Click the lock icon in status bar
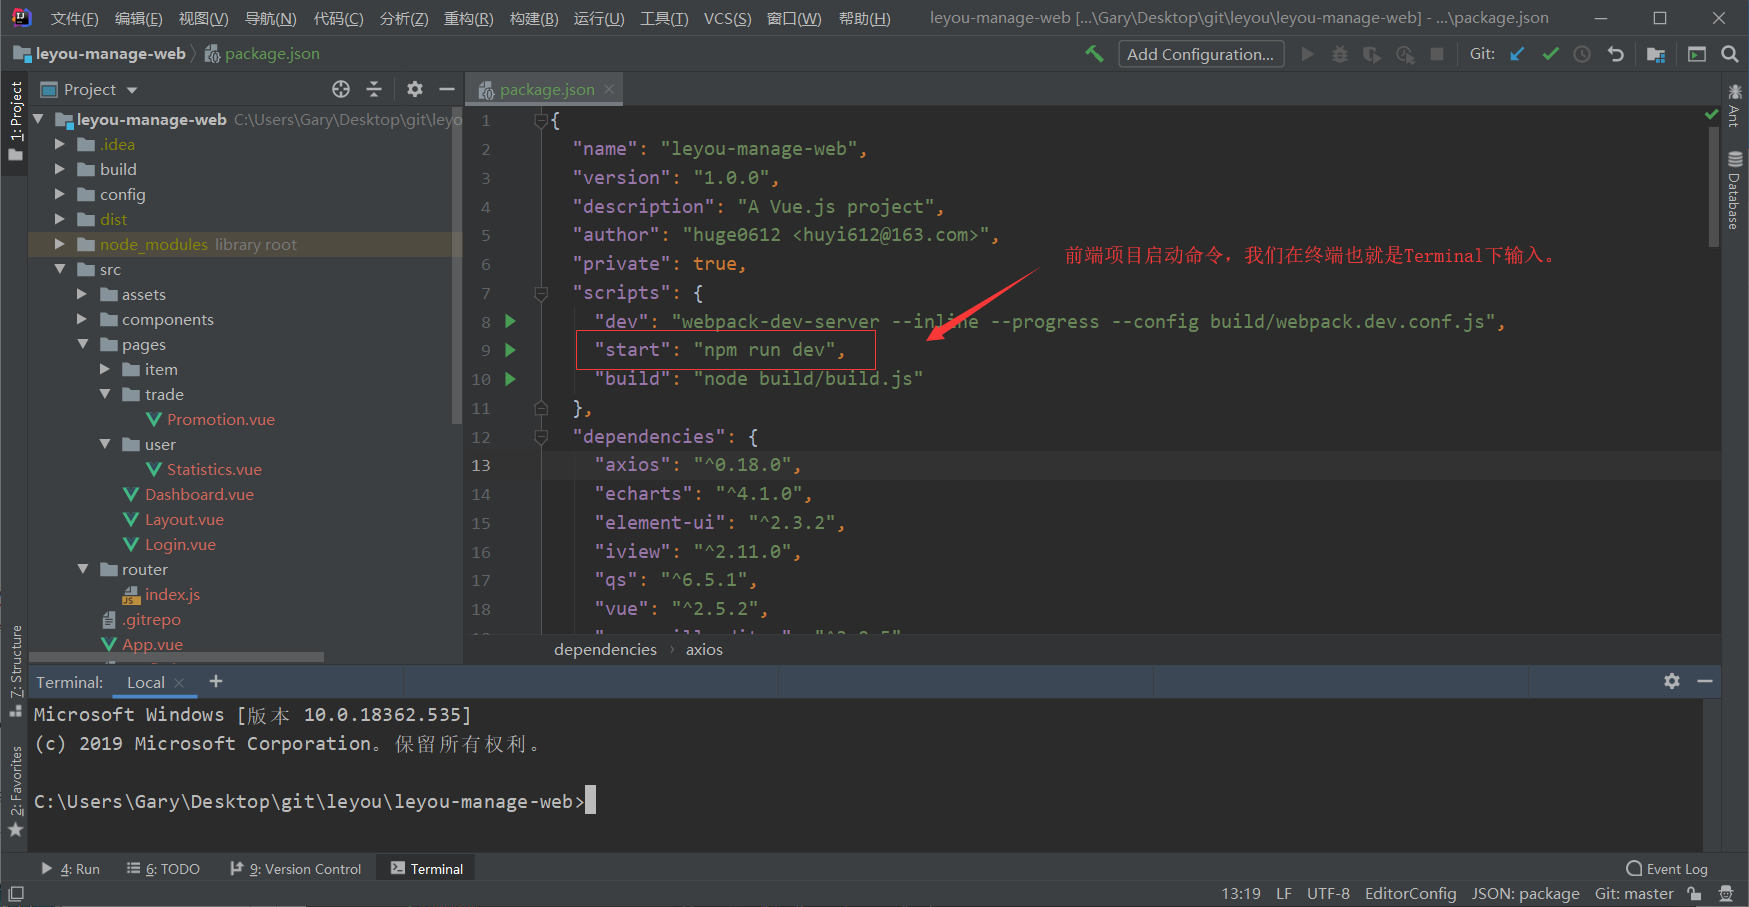The image size is (1749, 907). coord(1694,893)
